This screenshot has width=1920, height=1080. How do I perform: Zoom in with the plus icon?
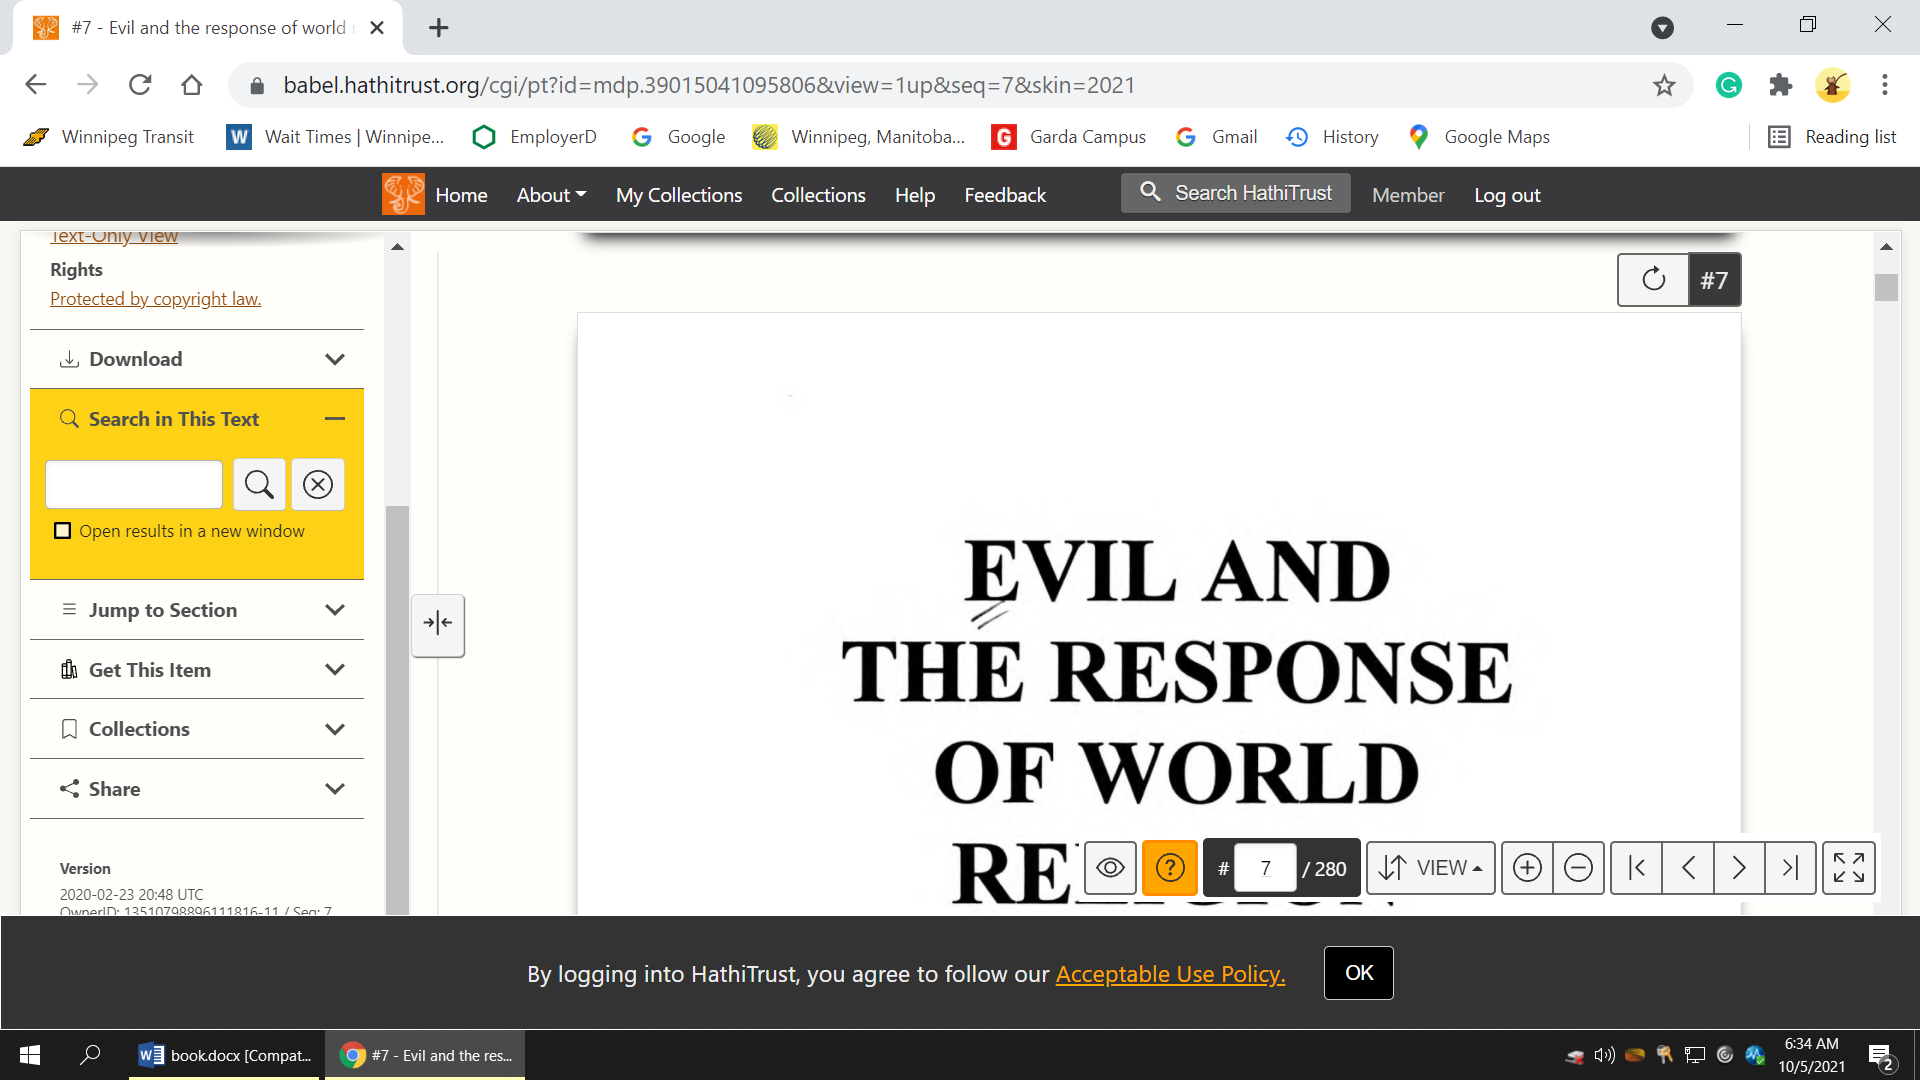tap(1527, 868)
